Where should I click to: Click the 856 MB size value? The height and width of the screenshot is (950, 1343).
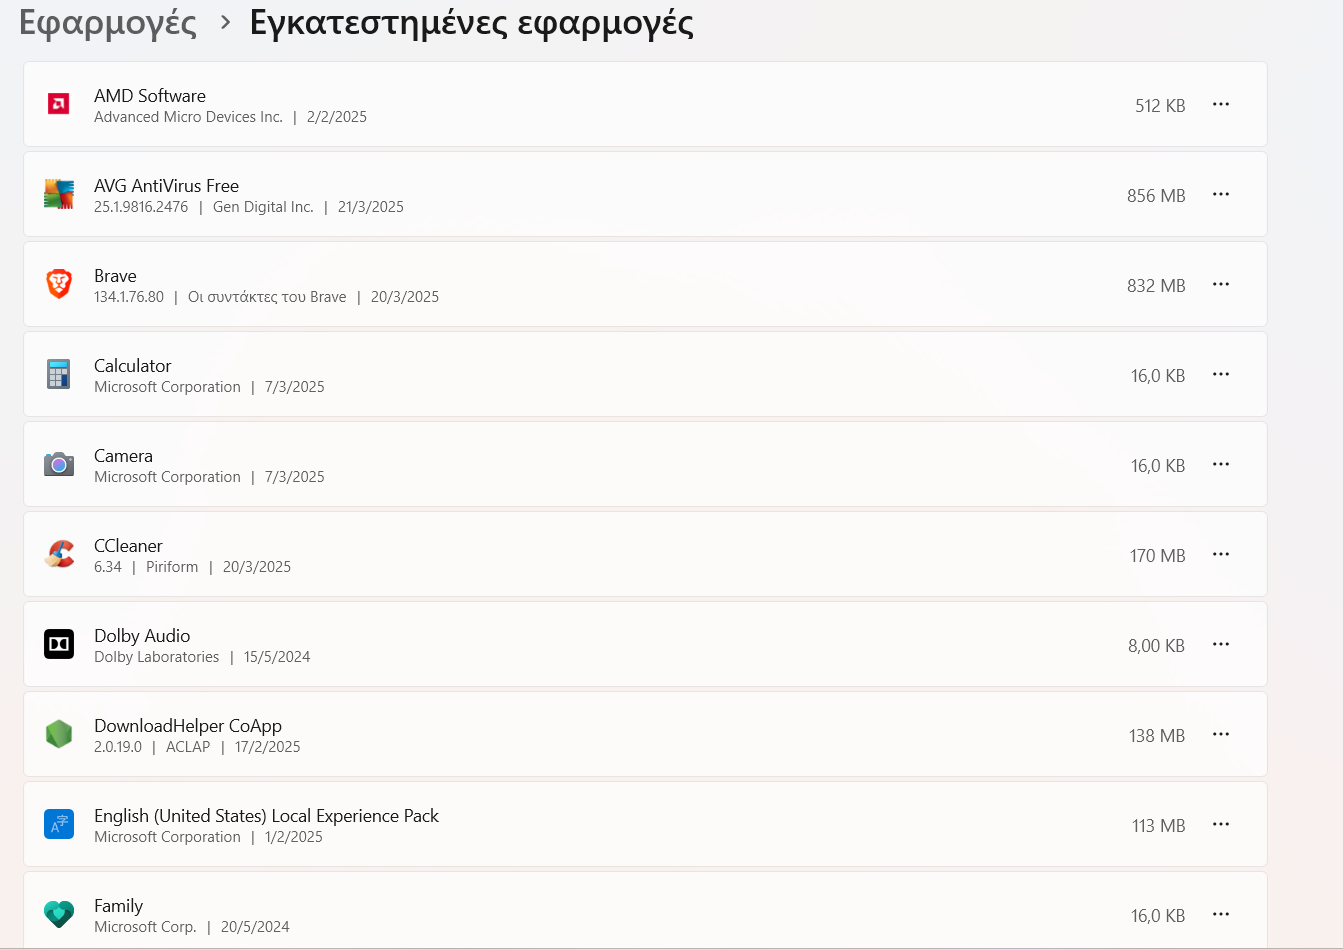[1156, 196]
